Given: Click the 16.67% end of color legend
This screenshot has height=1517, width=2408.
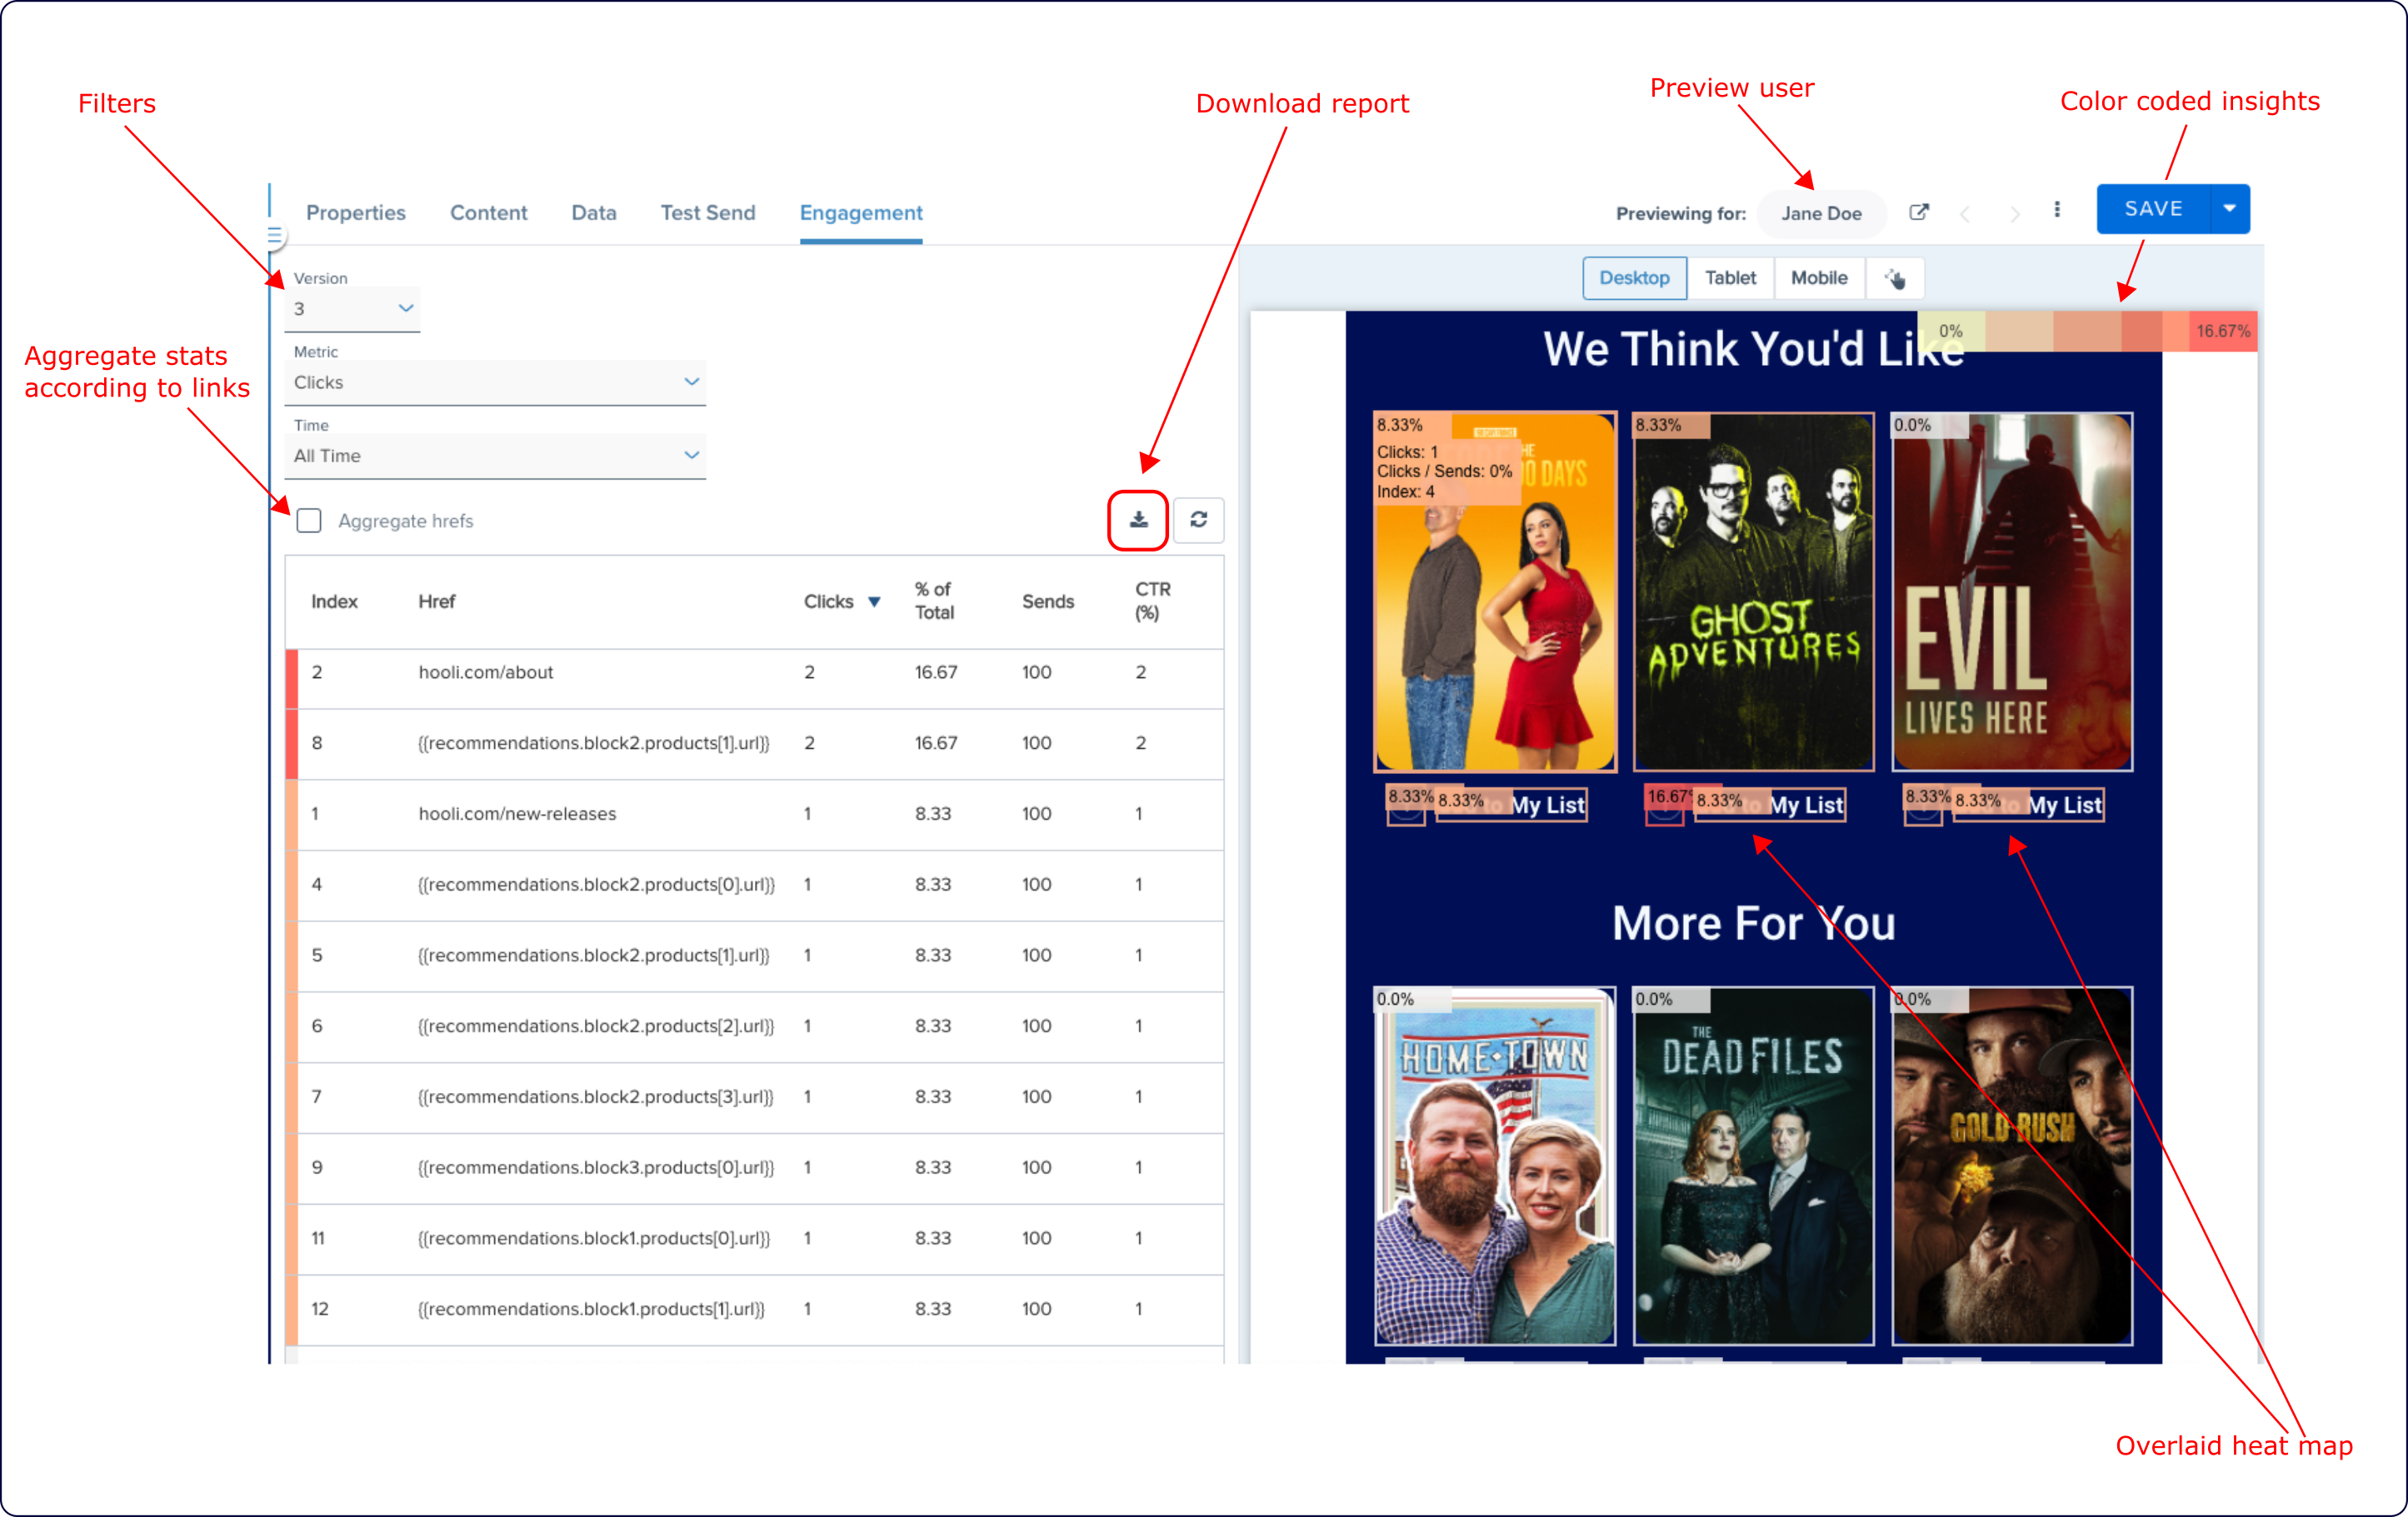Looking at the screenshot, I should (x=2223, y=331).
